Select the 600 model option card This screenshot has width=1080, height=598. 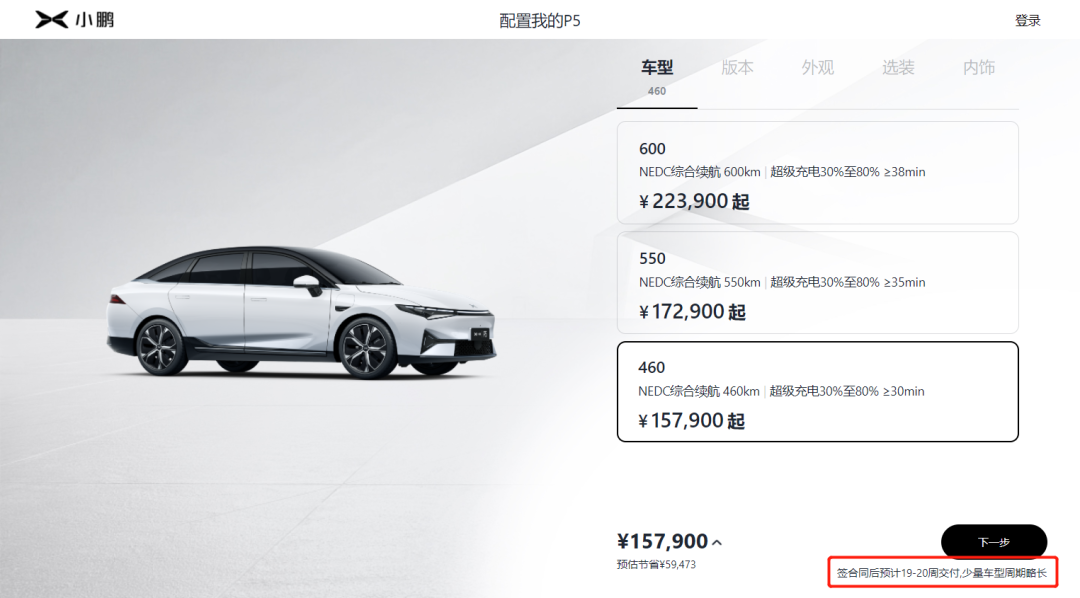(x=818, y=173)
